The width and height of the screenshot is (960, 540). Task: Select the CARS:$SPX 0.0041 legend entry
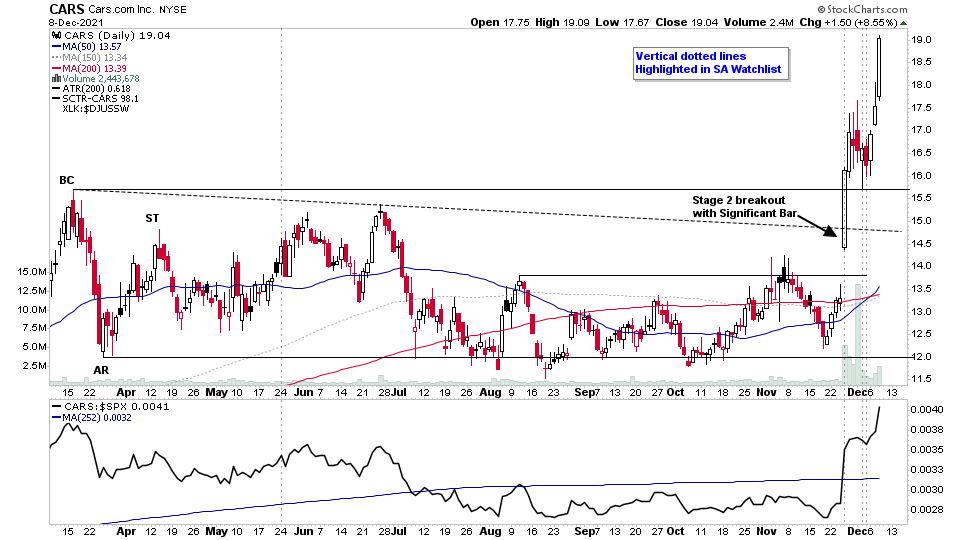(x=116, y=407)
